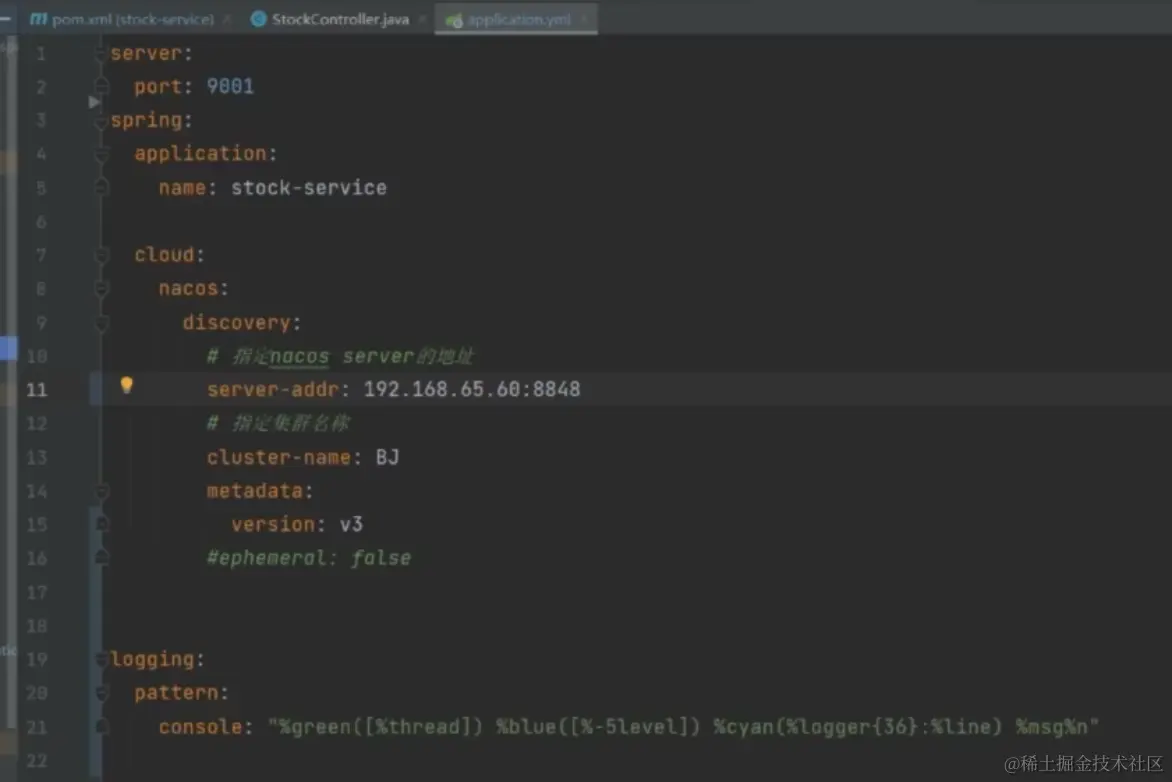1172x782 pixels.
Task: Click line number 22 in the gutter
Action: (x=37, y=760)
